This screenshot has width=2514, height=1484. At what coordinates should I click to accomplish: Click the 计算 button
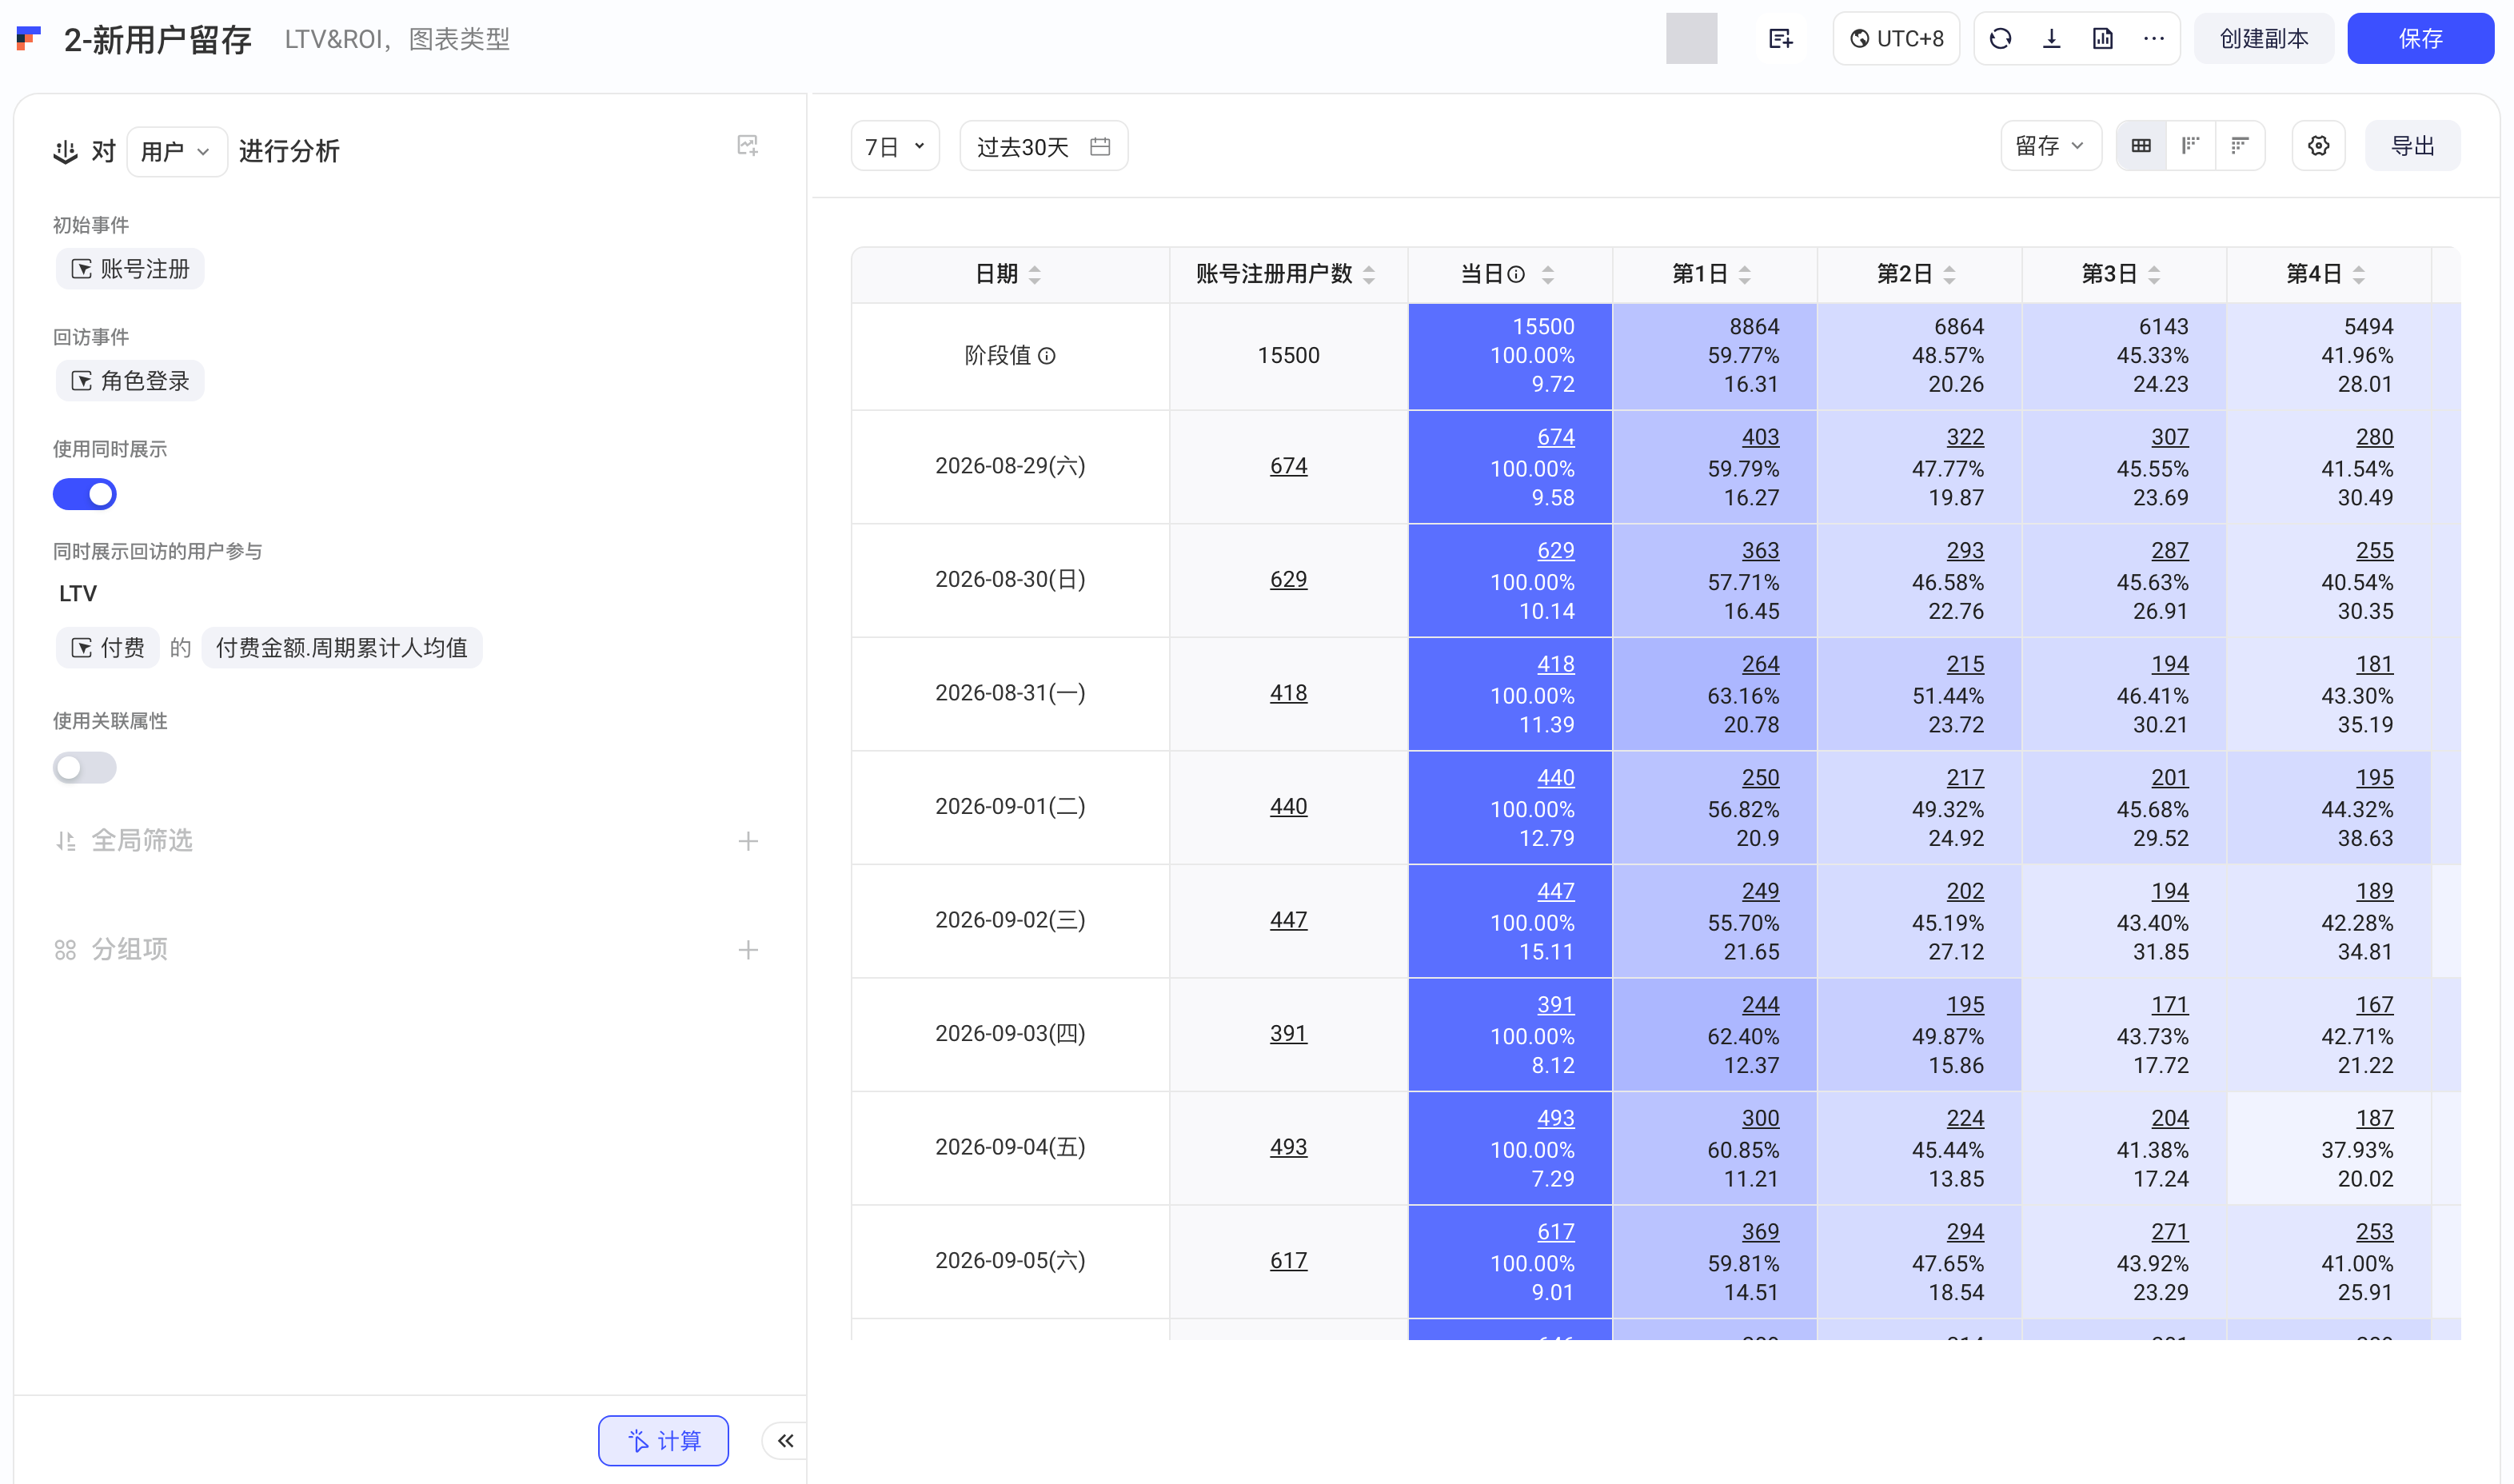(x=663, y=1441)
